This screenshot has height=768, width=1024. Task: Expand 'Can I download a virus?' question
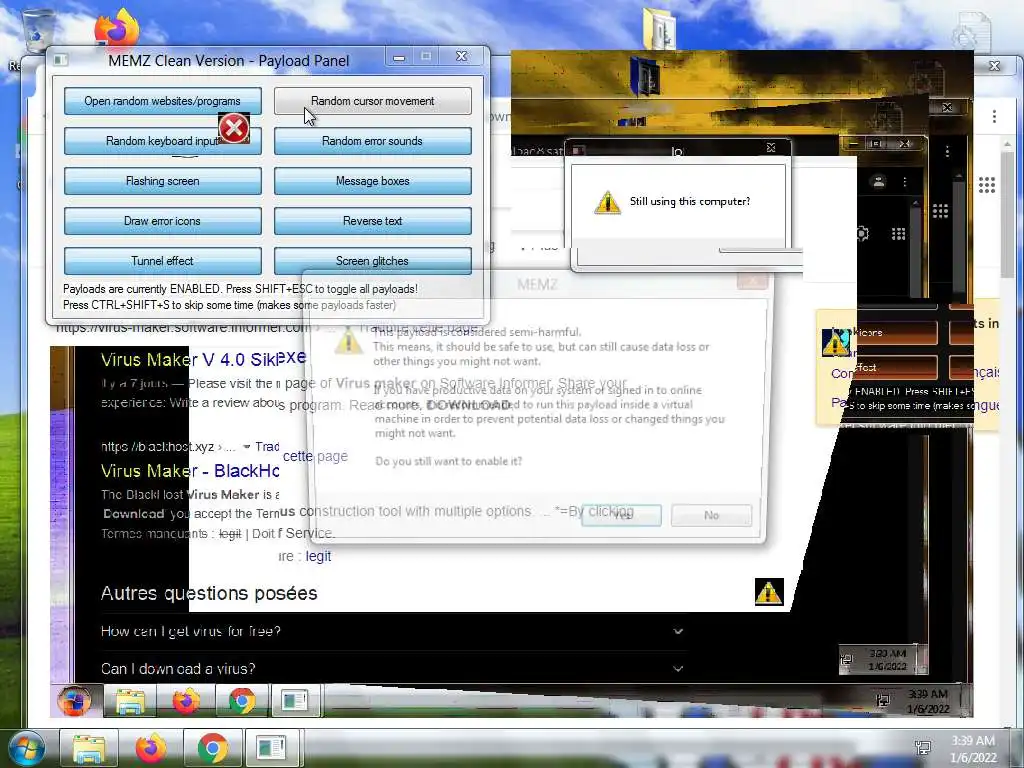(x=392, y=669)
